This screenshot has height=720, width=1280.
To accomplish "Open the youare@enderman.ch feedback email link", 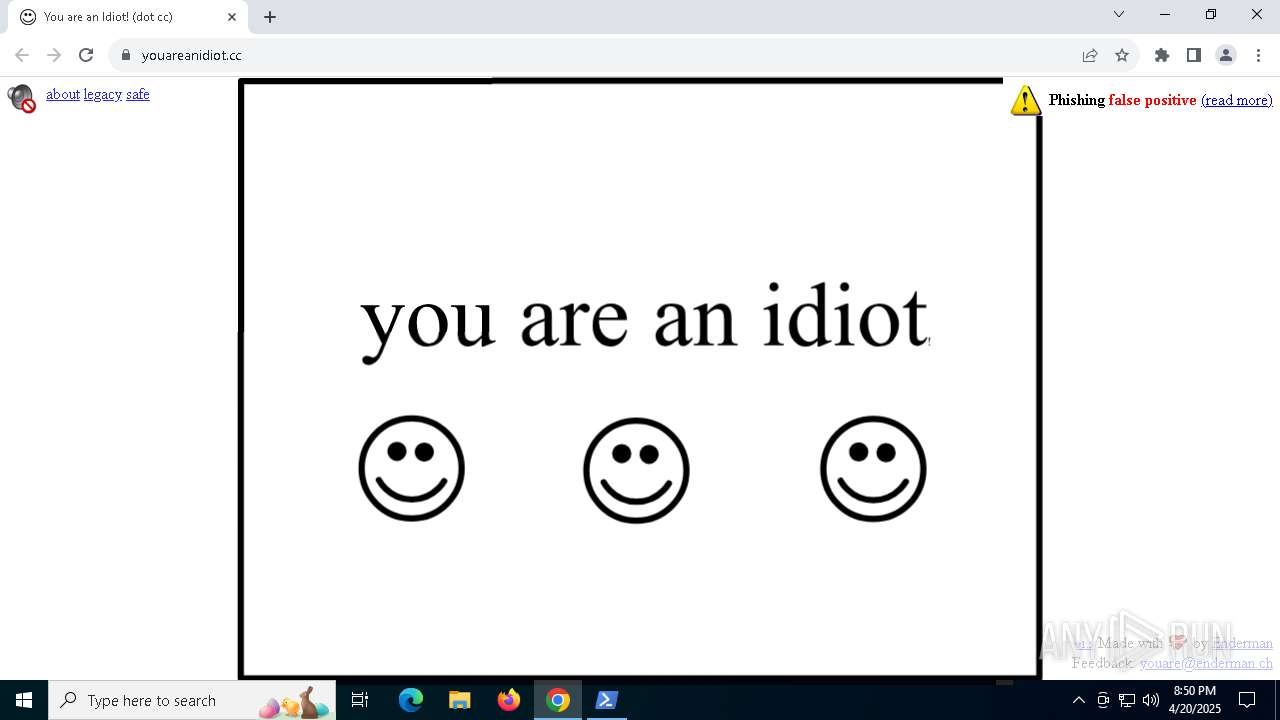I will click(x=1206, y=662).
